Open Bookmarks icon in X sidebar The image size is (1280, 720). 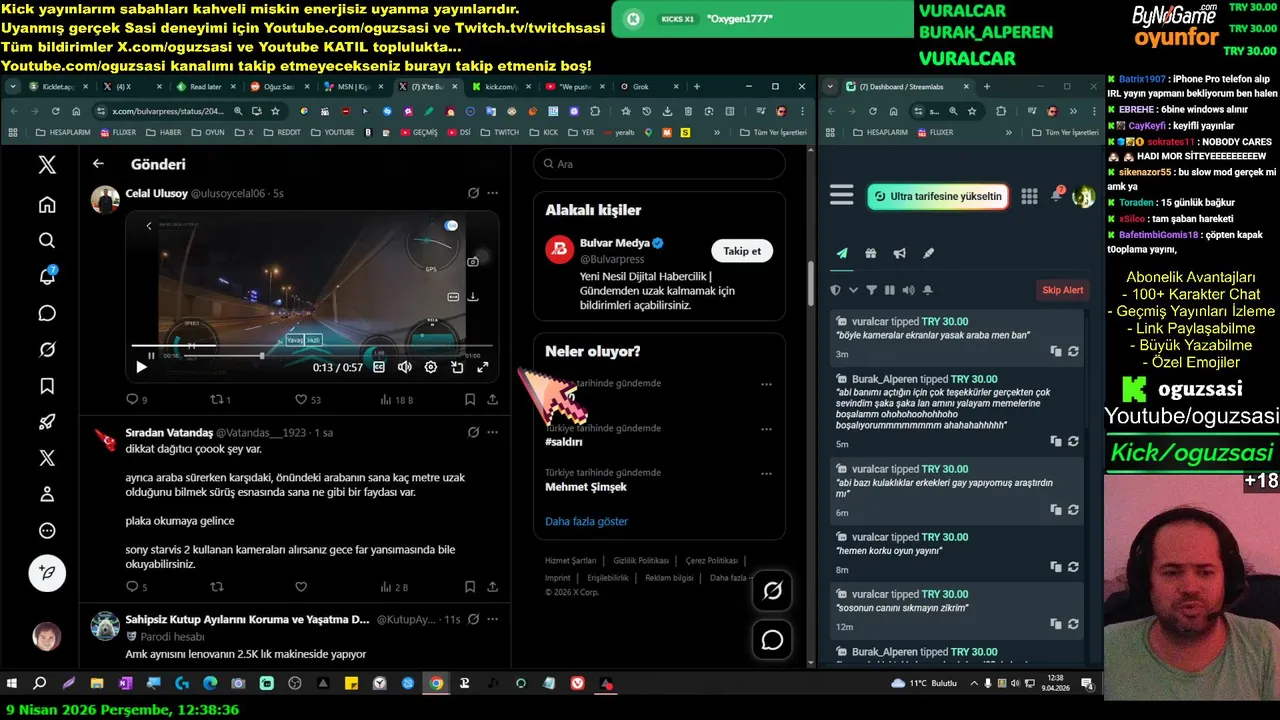pos(47,386)
